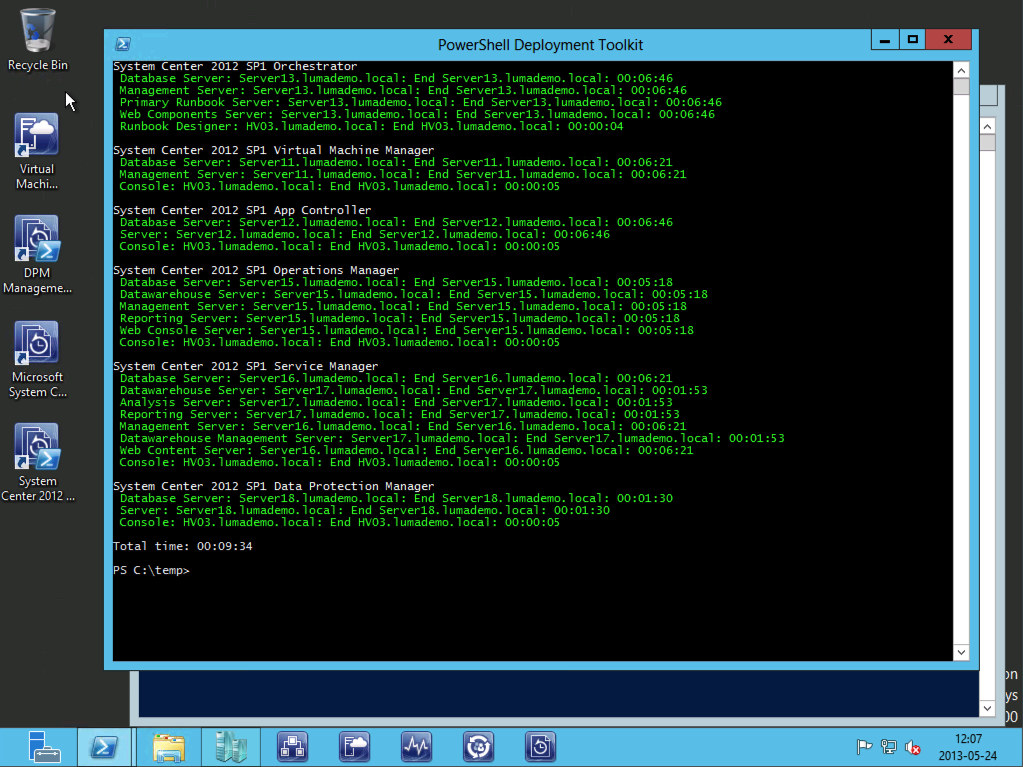The height and width of the screenshot is (767, 1023).
Task: Click 'System Center 2012 SP1 Data Protection Manager'
Action: pyautogui.click(x=273, y=486)
